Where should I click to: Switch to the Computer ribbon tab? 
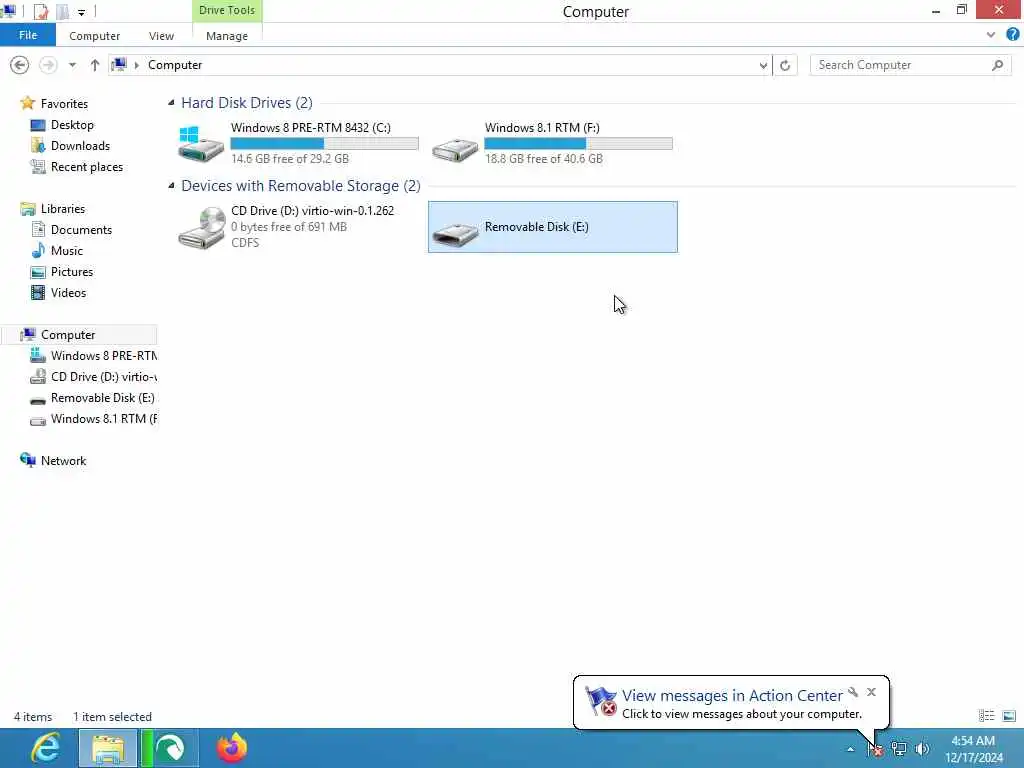[95, 36]
